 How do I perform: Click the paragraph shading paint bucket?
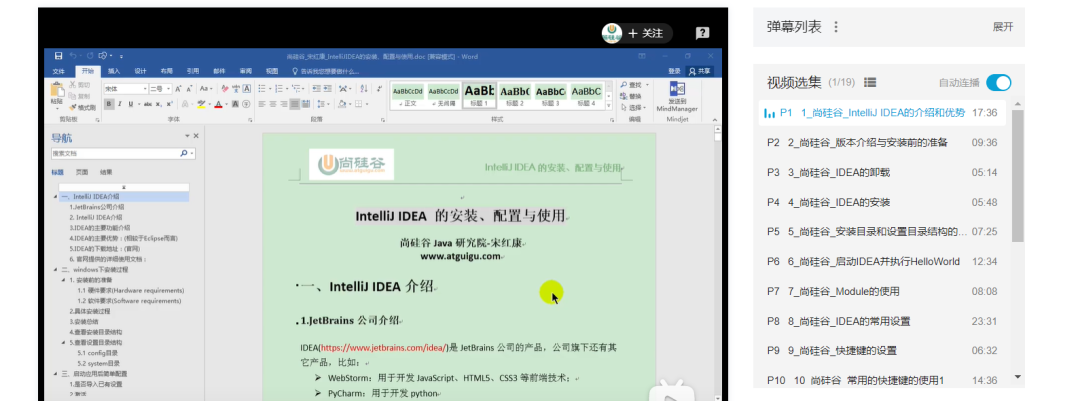(x=342, y=104)
